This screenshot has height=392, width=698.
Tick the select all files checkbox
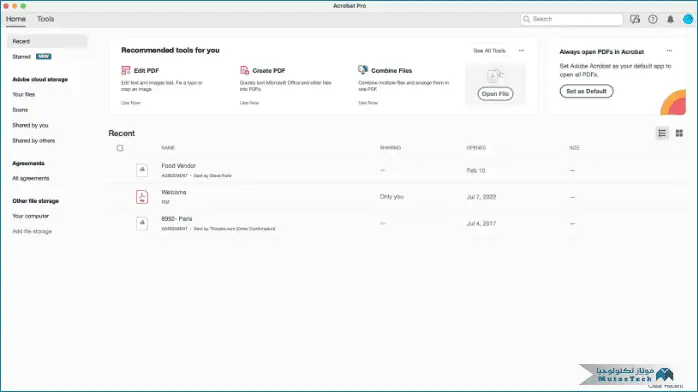120,148
